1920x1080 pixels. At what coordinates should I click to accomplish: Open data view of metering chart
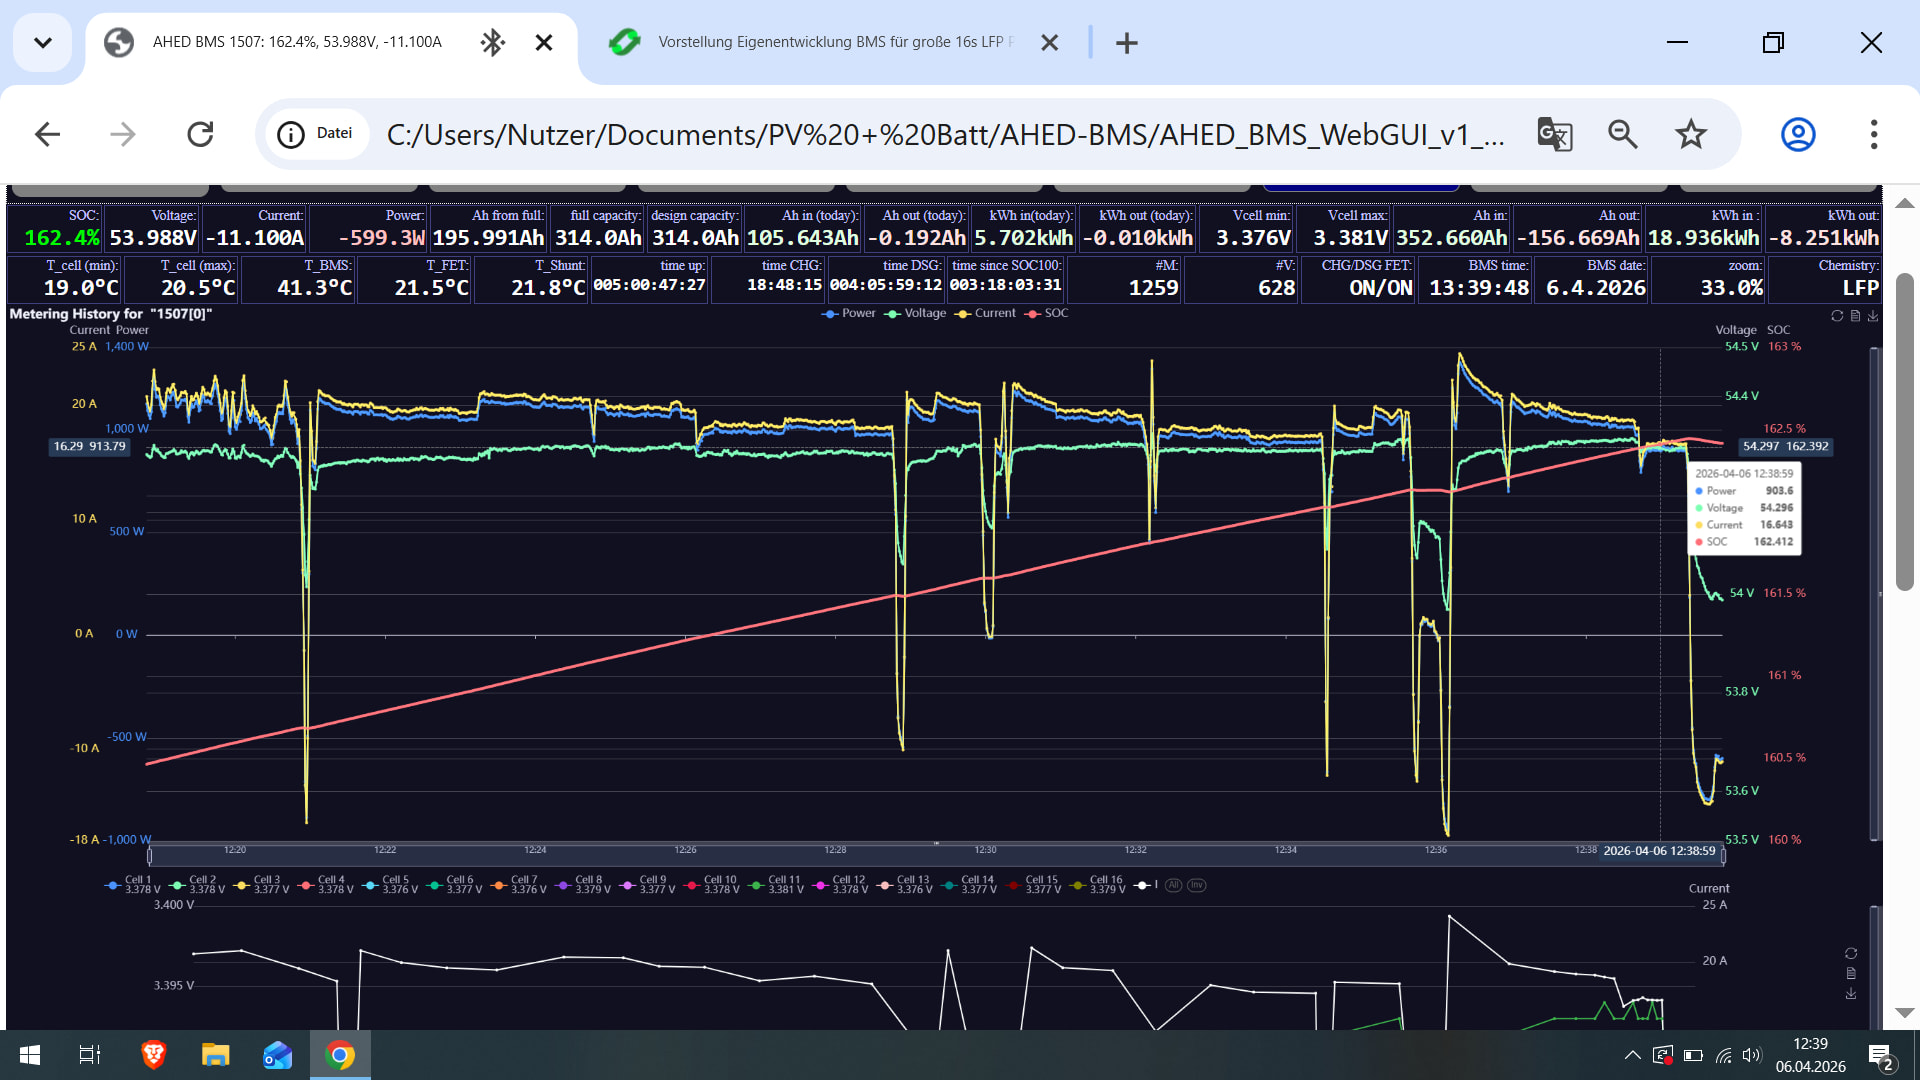(1855, 316)
